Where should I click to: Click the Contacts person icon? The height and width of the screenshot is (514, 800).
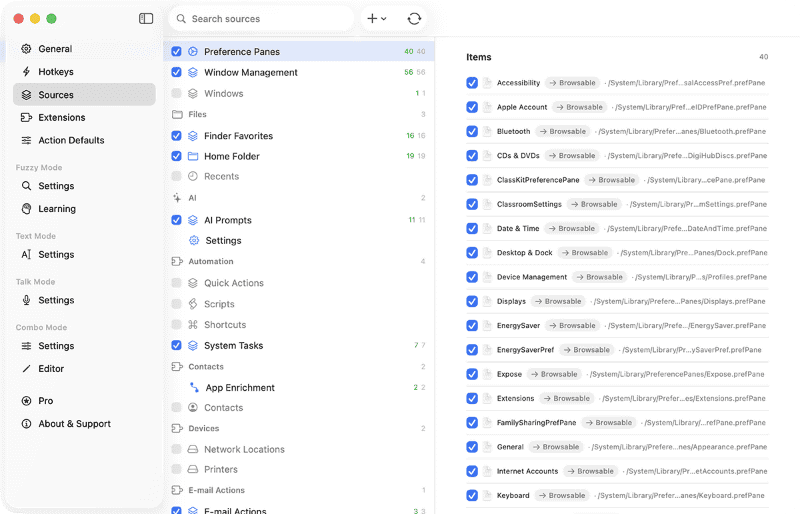tap(193, 407)
